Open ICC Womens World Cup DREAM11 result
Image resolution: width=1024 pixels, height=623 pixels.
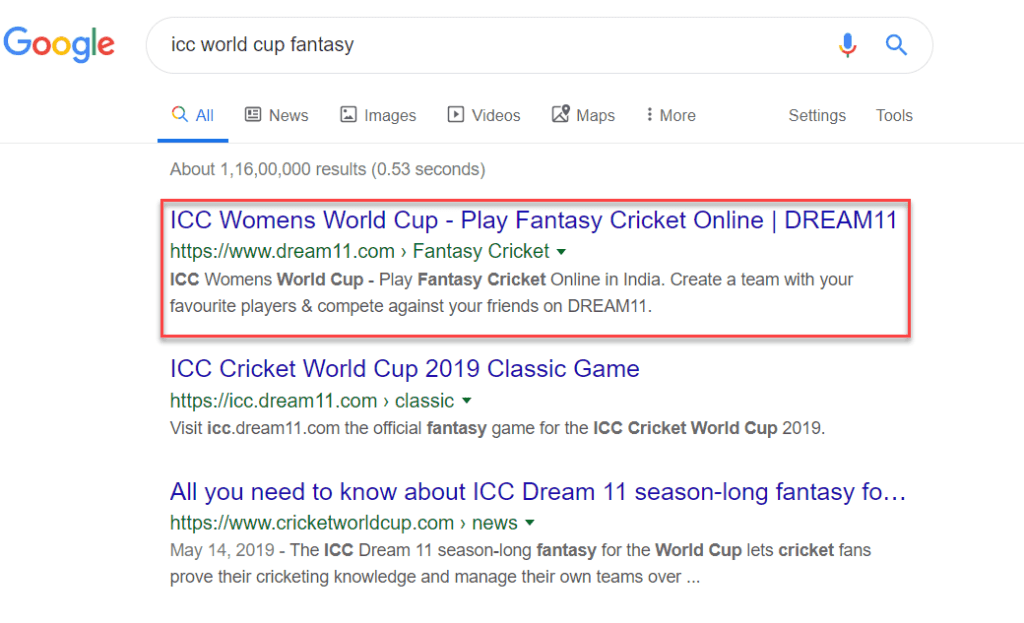click(534, 220)
